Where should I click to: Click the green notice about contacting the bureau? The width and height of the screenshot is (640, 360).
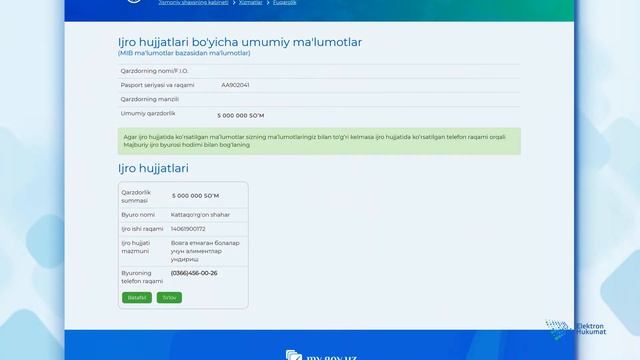coord(319,141)
